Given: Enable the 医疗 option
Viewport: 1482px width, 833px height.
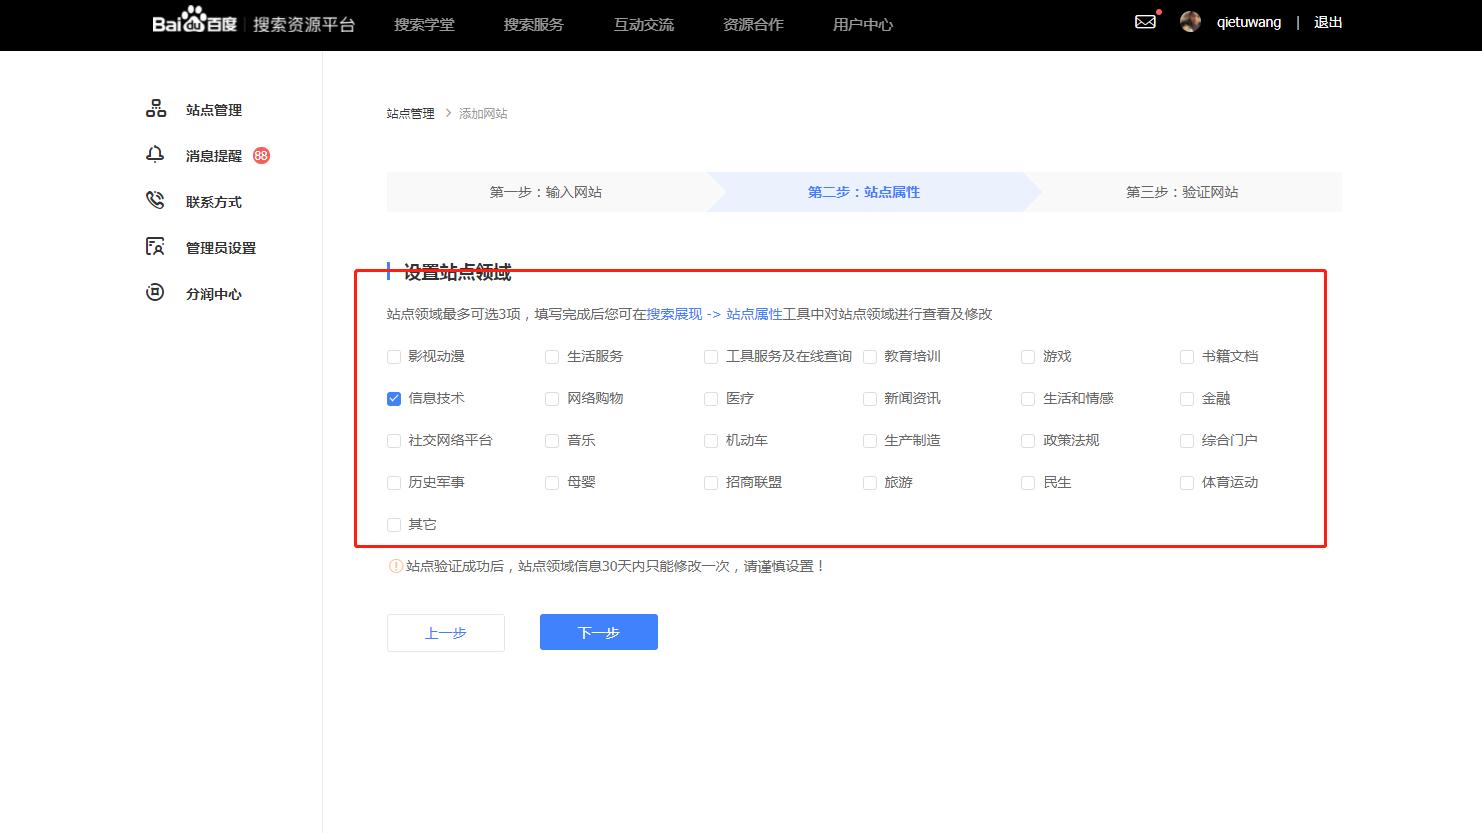Looking at the screenshot, I should pos(710,398).
